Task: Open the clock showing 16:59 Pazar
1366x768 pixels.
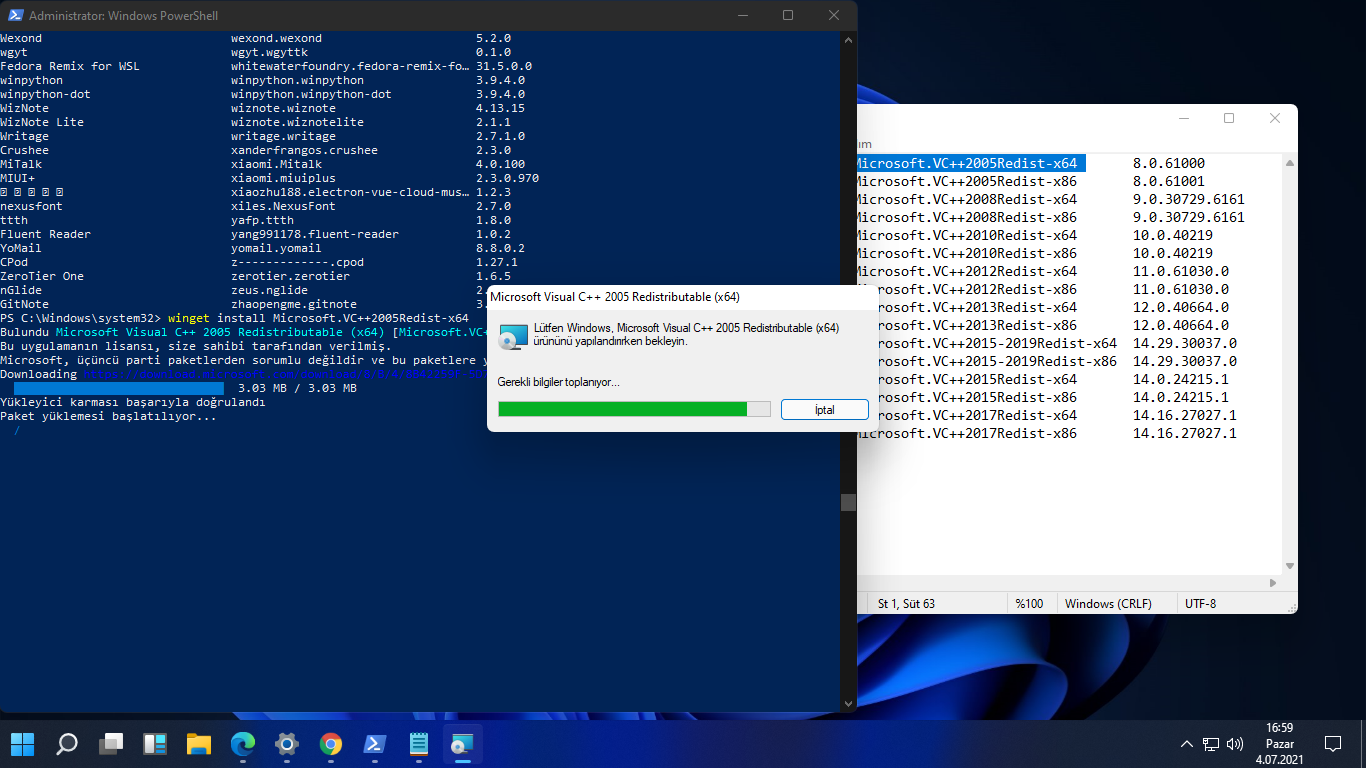Action: tap(1279, 744)
